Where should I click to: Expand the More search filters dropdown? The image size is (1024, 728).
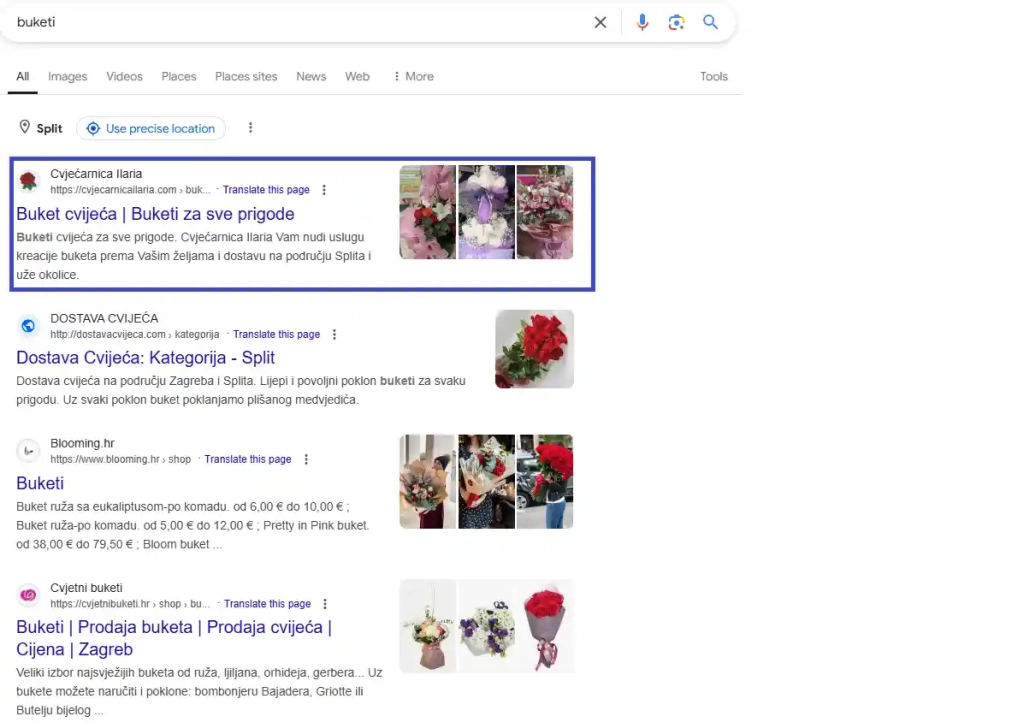[x=413, y=76]
